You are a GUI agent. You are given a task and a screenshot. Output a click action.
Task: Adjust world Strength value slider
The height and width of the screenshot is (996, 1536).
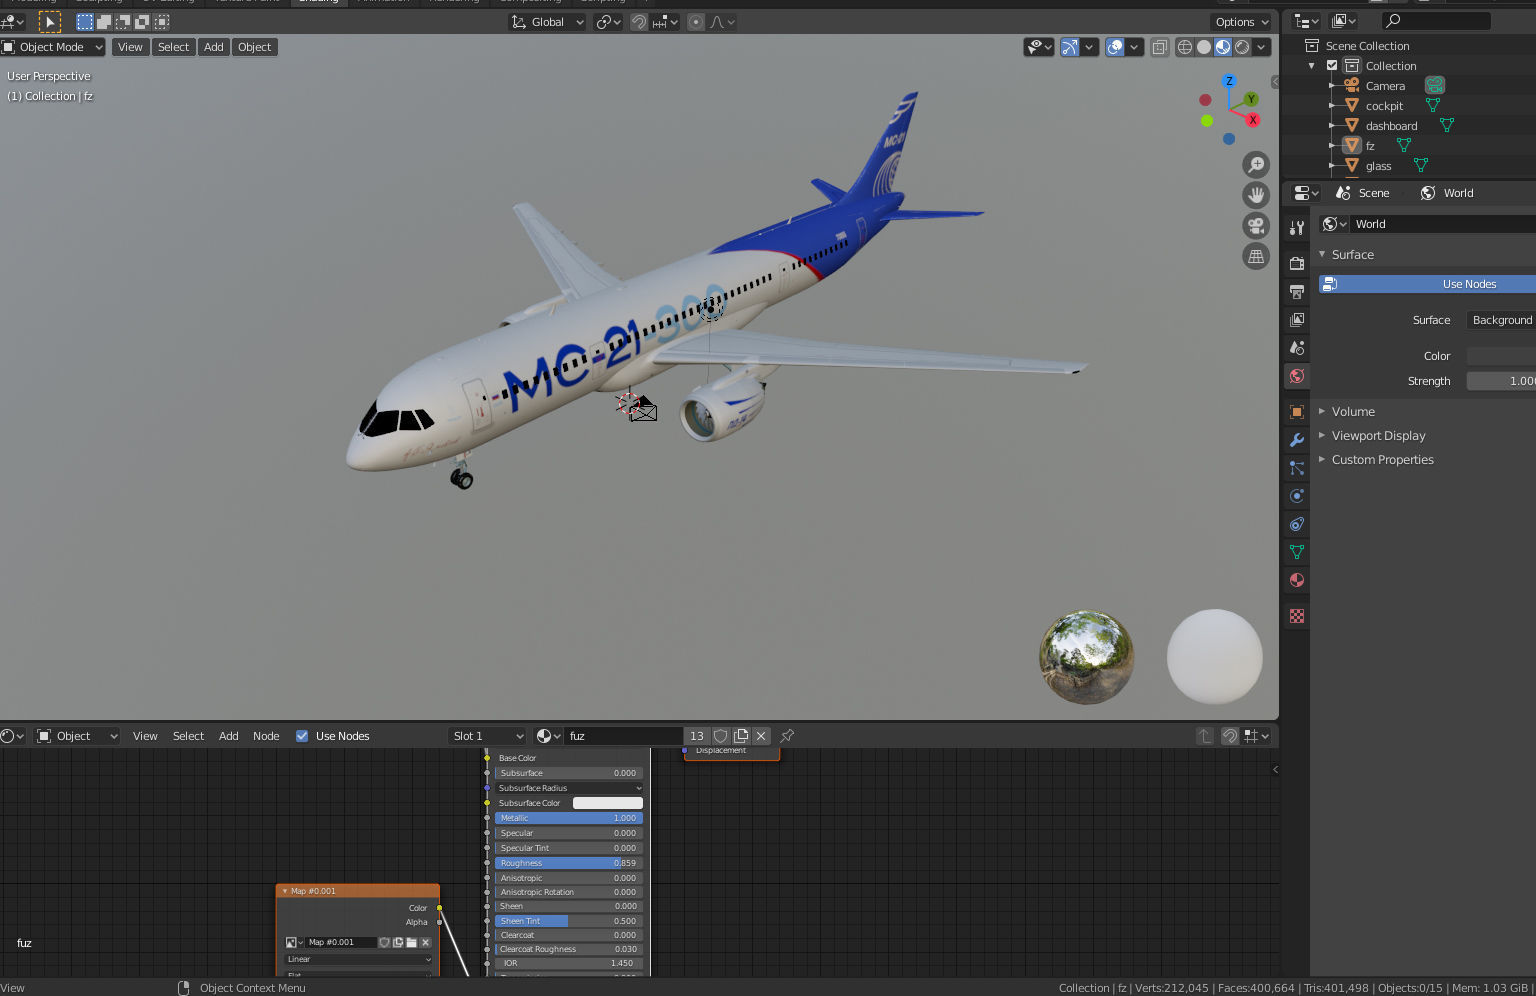coord(1501,381)
